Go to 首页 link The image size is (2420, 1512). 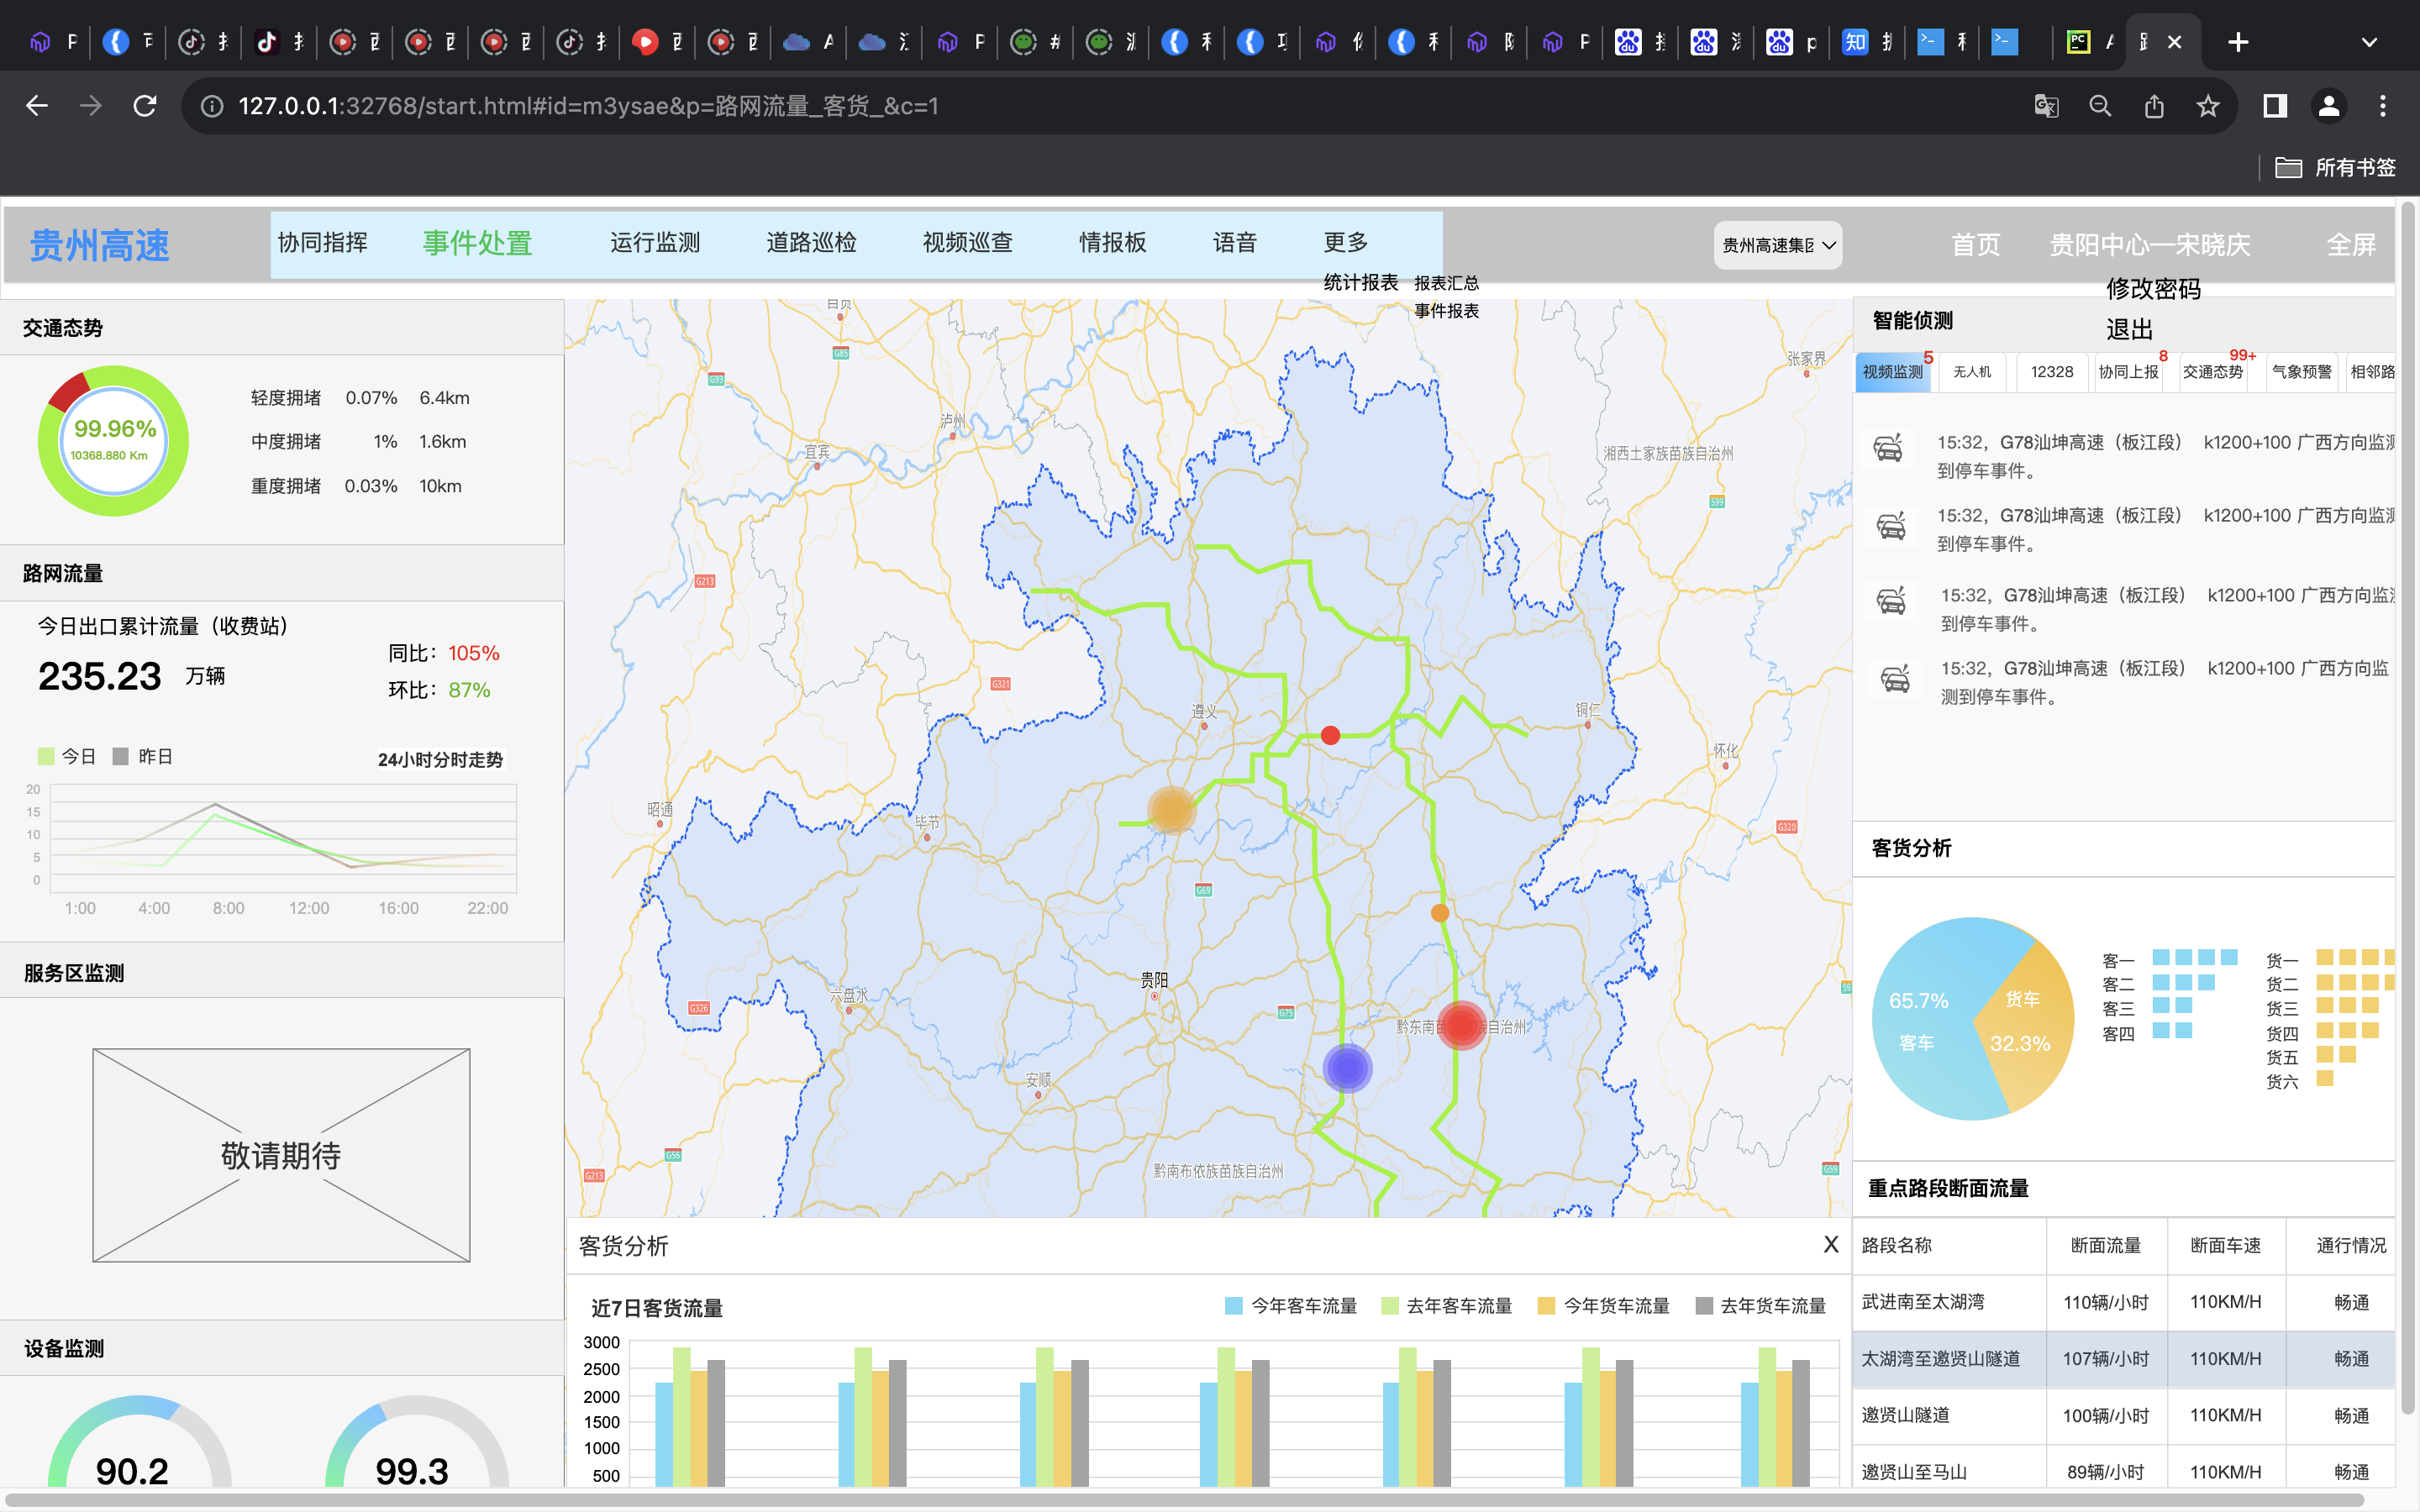pos(1976,245)
